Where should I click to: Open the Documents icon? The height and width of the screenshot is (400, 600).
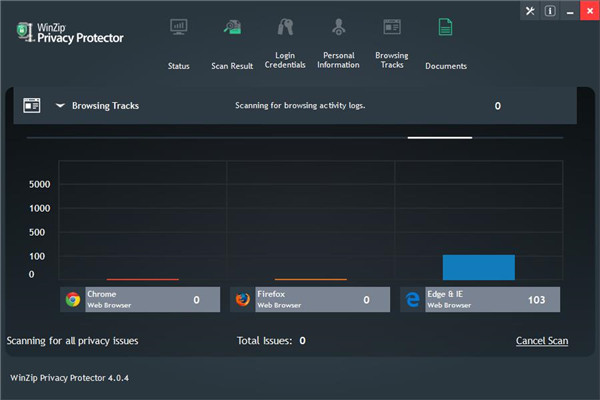[445, 27]
